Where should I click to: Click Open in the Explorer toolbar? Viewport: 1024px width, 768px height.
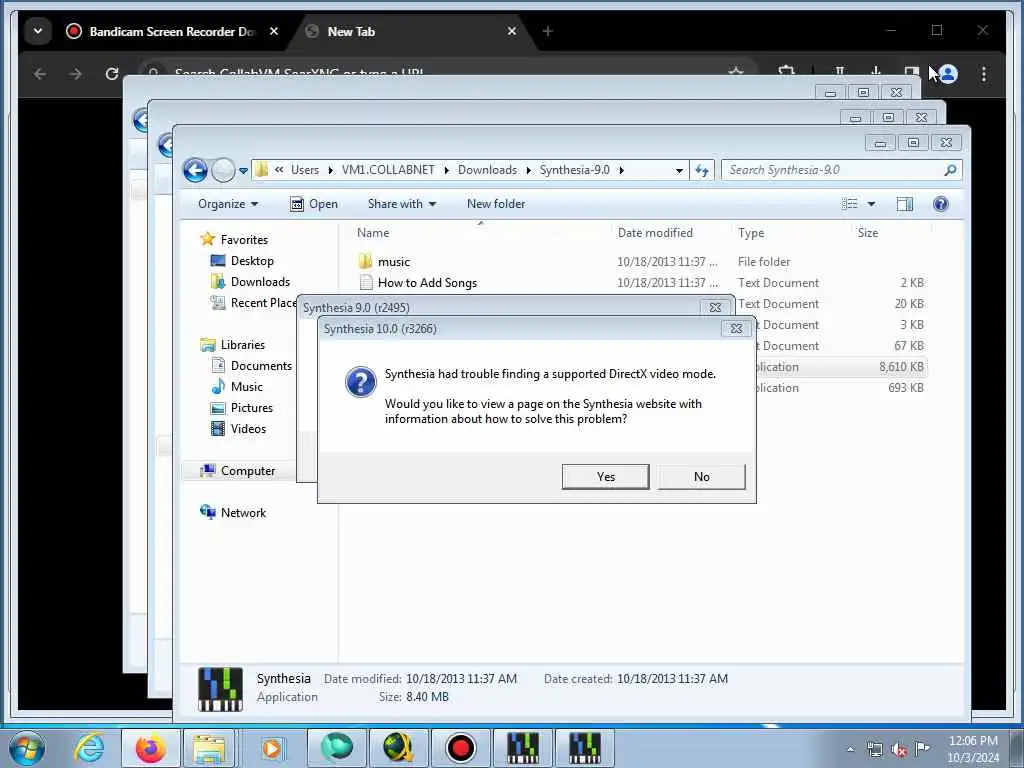[313, 204]
